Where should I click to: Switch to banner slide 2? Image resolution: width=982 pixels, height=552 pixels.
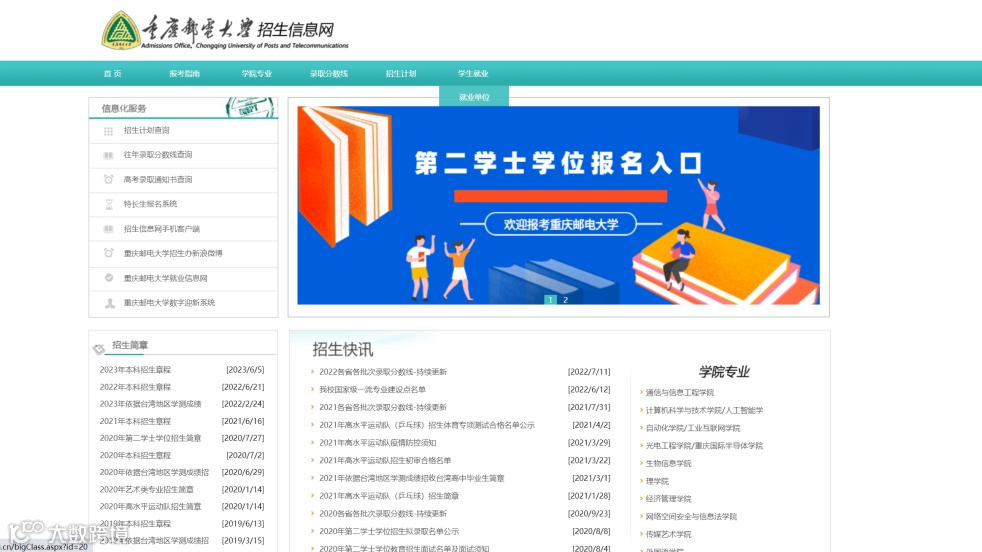pyautogui.click(x=566, y=299)
